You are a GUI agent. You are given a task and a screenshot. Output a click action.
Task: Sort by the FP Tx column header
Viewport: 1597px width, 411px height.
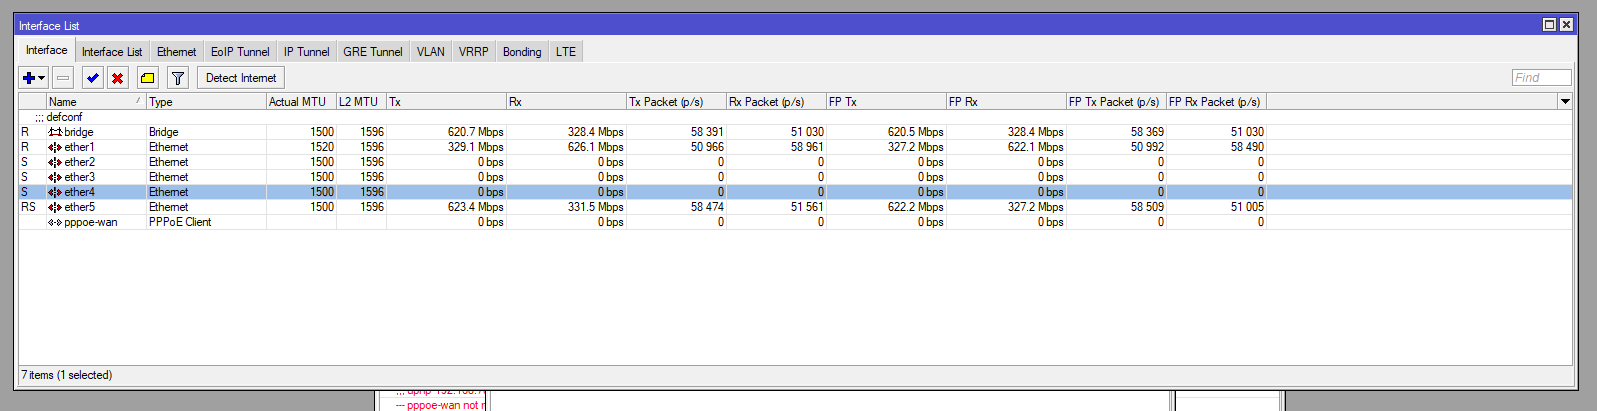pos(886,101)
